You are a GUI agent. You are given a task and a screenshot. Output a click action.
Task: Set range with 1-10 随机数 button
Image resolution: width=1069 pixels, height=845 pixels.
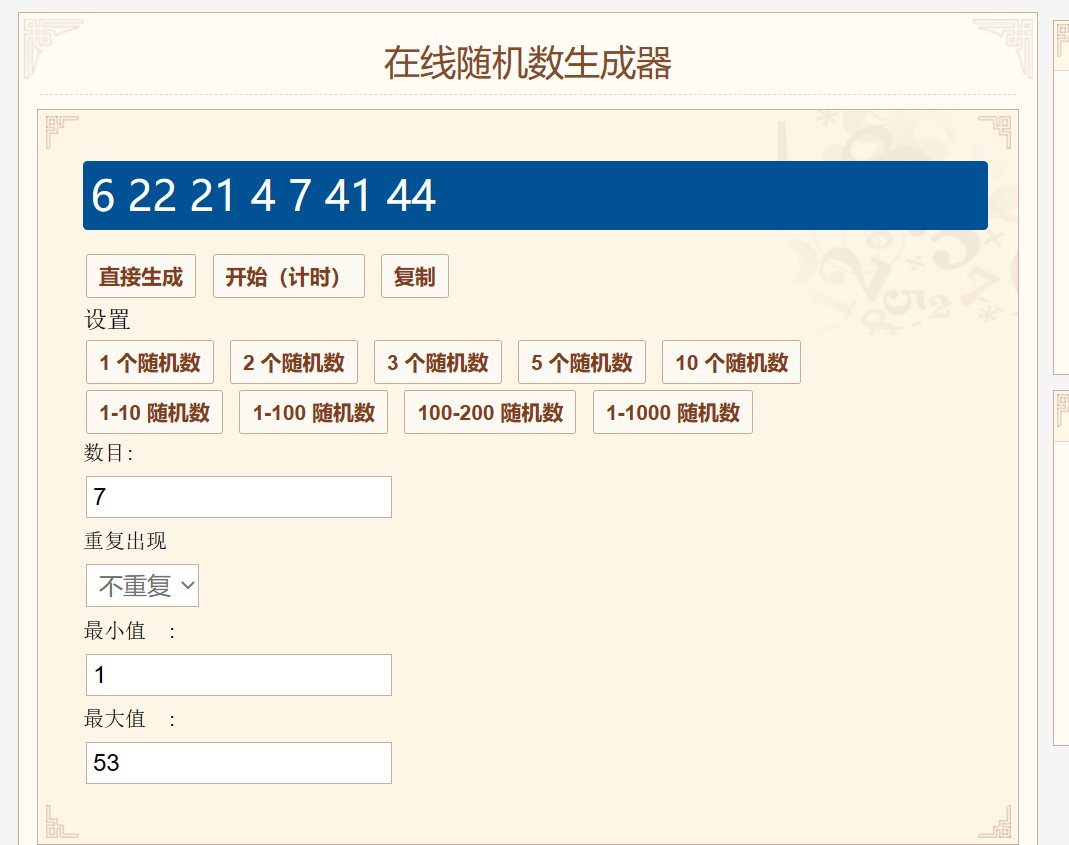tap(155, 412)
